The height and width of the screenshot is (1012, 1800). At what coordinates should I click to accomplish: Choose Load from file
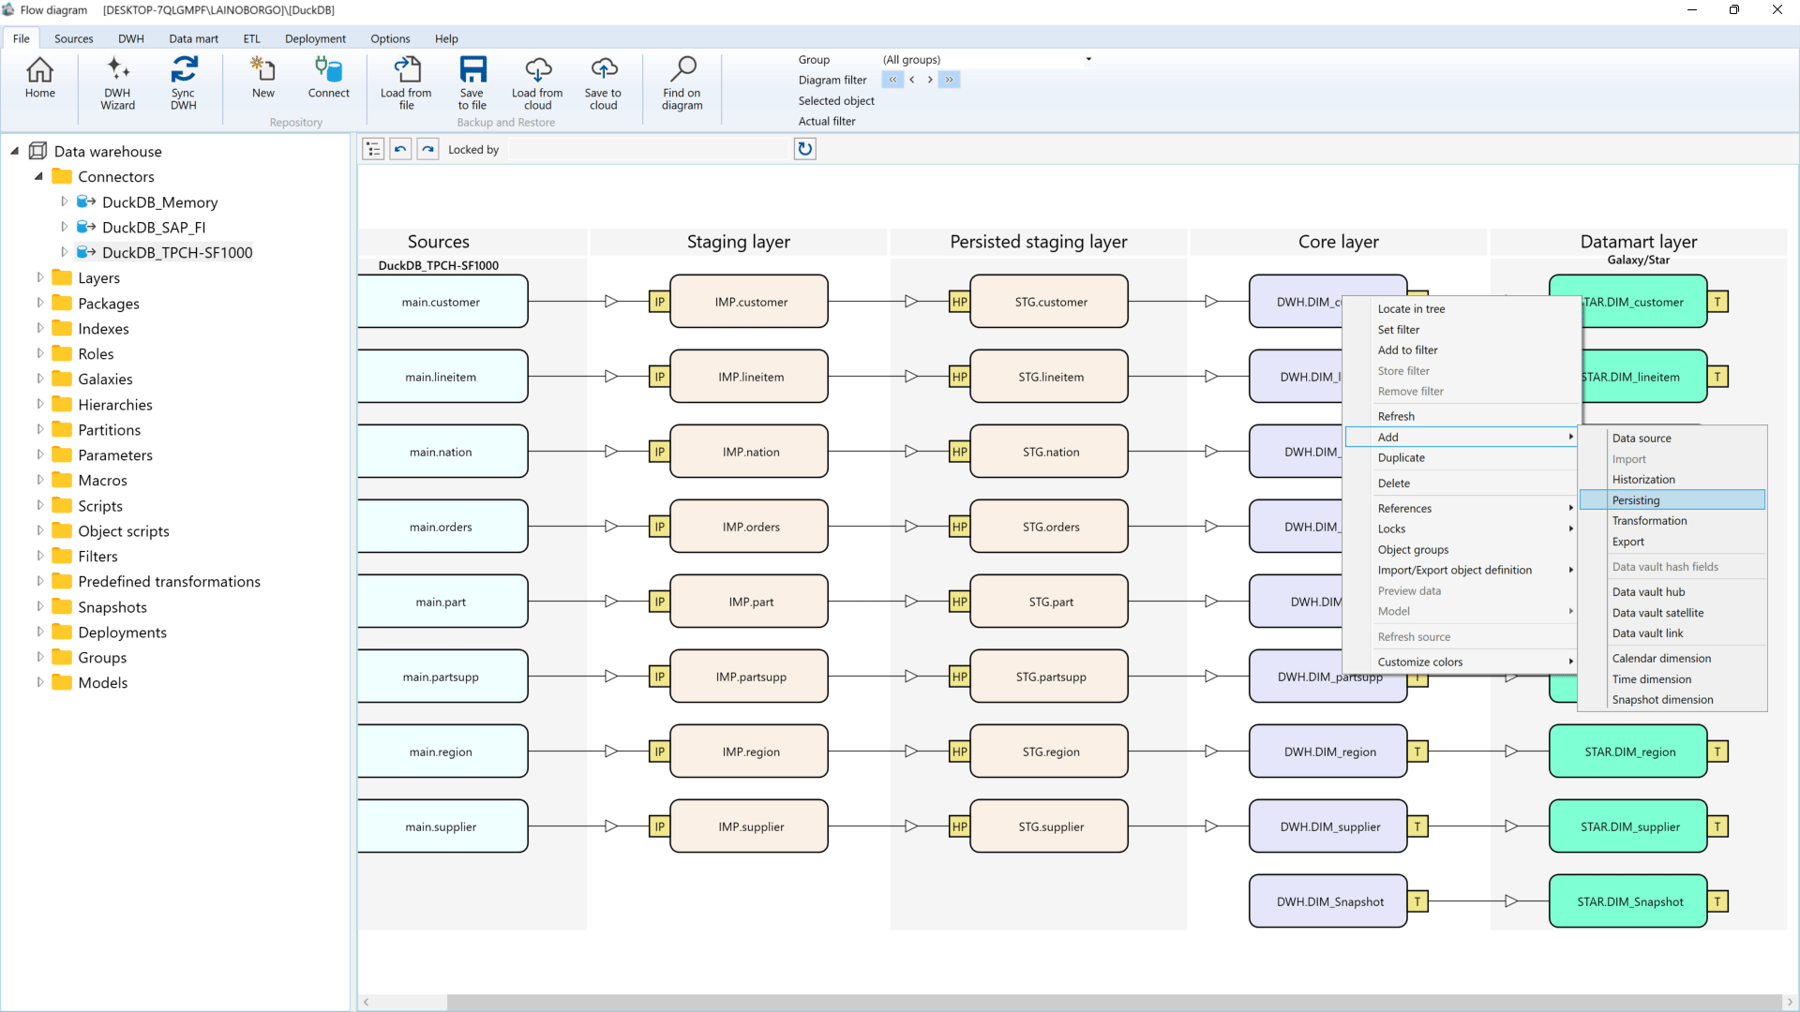(406, 83)
